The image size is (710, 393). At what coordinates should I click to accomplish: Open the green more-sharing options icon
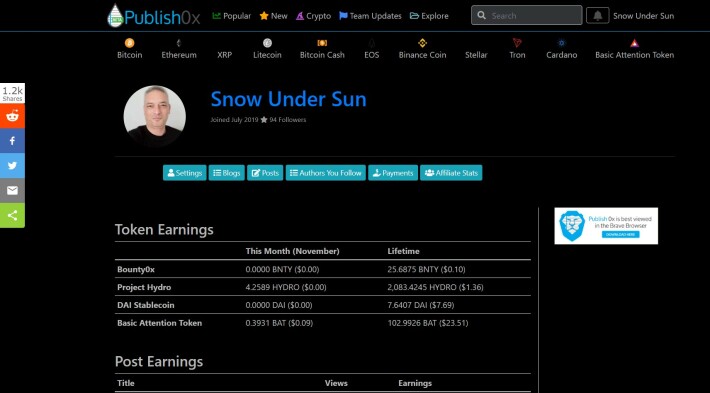12,216
